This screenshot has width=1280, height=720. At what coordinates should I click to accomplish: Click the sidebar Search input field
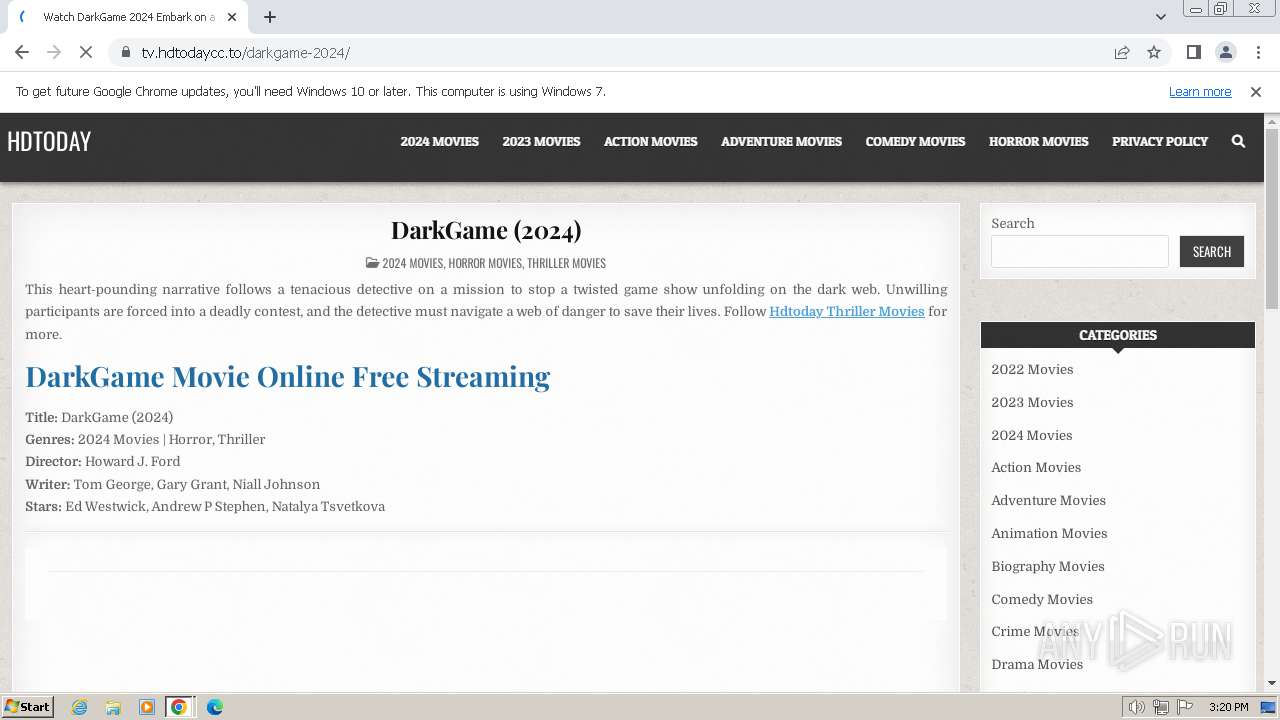coord(1080,251)
